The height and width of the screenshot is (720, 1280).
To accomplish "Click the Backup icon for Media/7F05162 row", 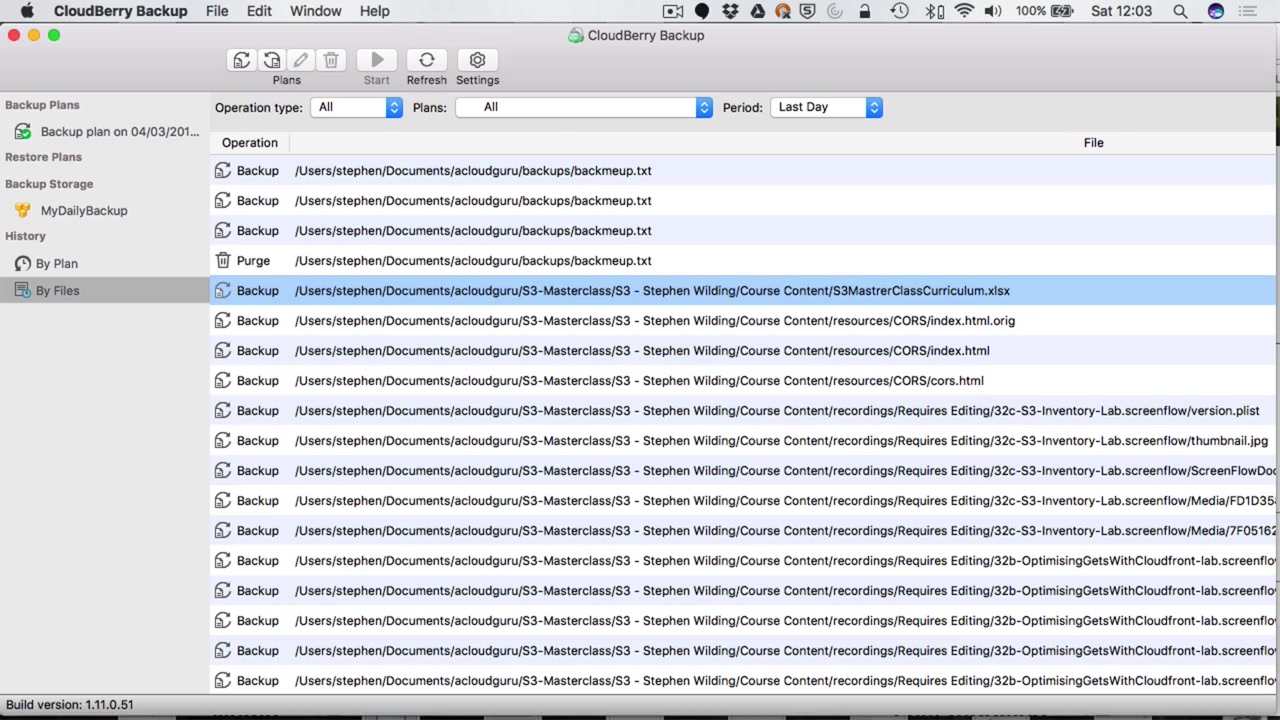I will tap(223, 531).
